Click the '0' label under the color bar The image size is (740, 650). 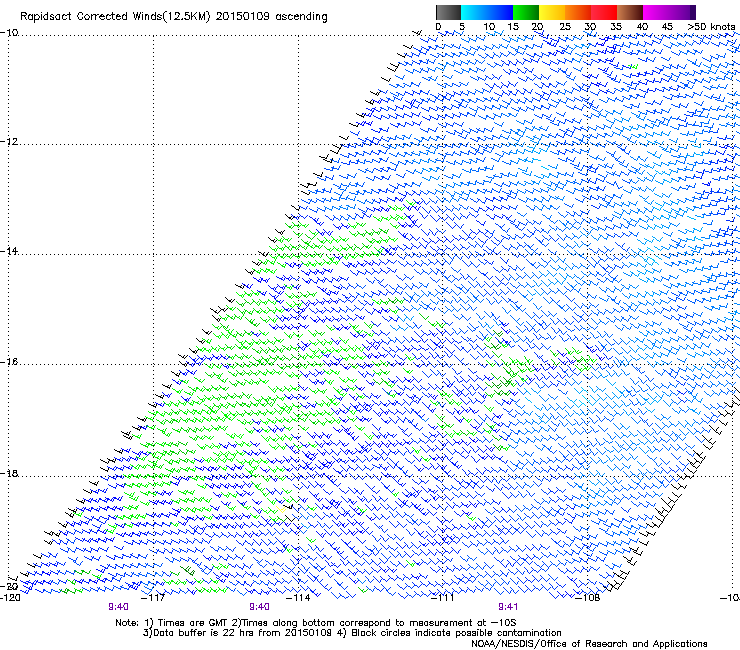(438, 27)
